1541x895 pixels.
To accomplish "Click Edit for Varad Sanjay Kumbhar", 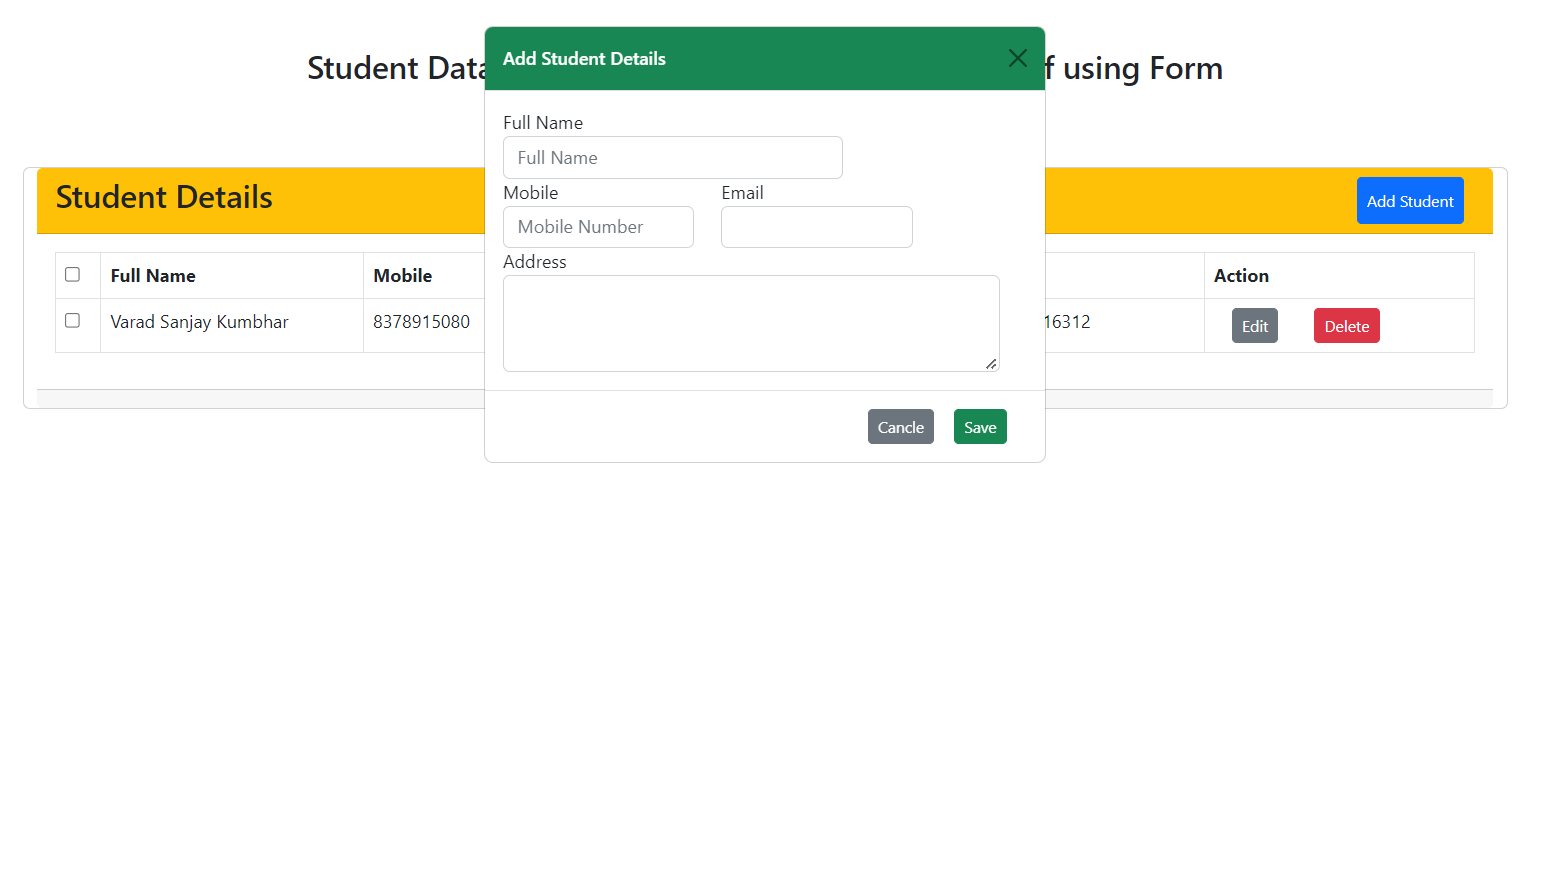I will 1254,325.
